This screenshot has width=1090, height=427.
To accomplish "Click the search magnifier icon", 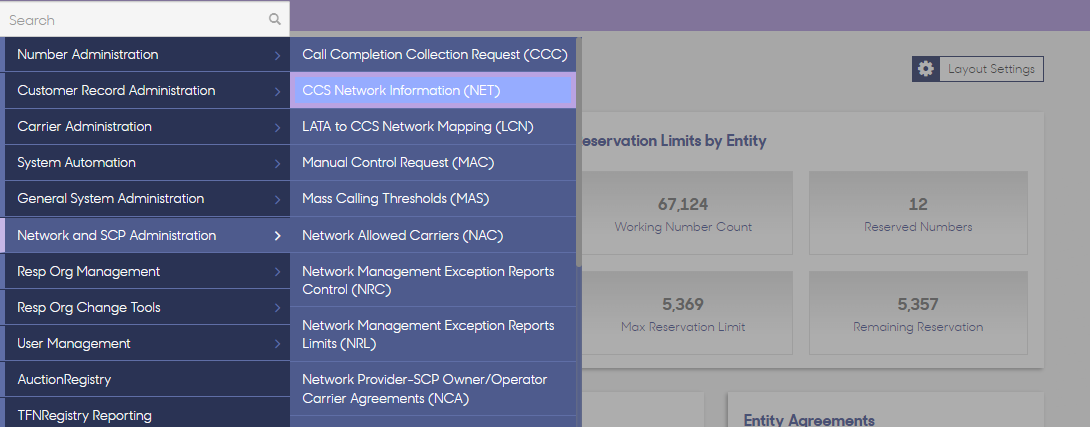I will 275,19.
